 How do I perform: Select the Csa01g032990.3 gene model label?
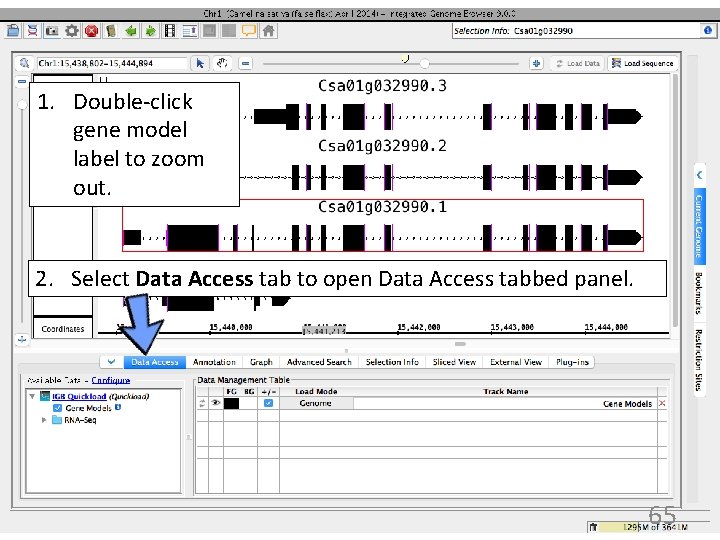point(382,86)
